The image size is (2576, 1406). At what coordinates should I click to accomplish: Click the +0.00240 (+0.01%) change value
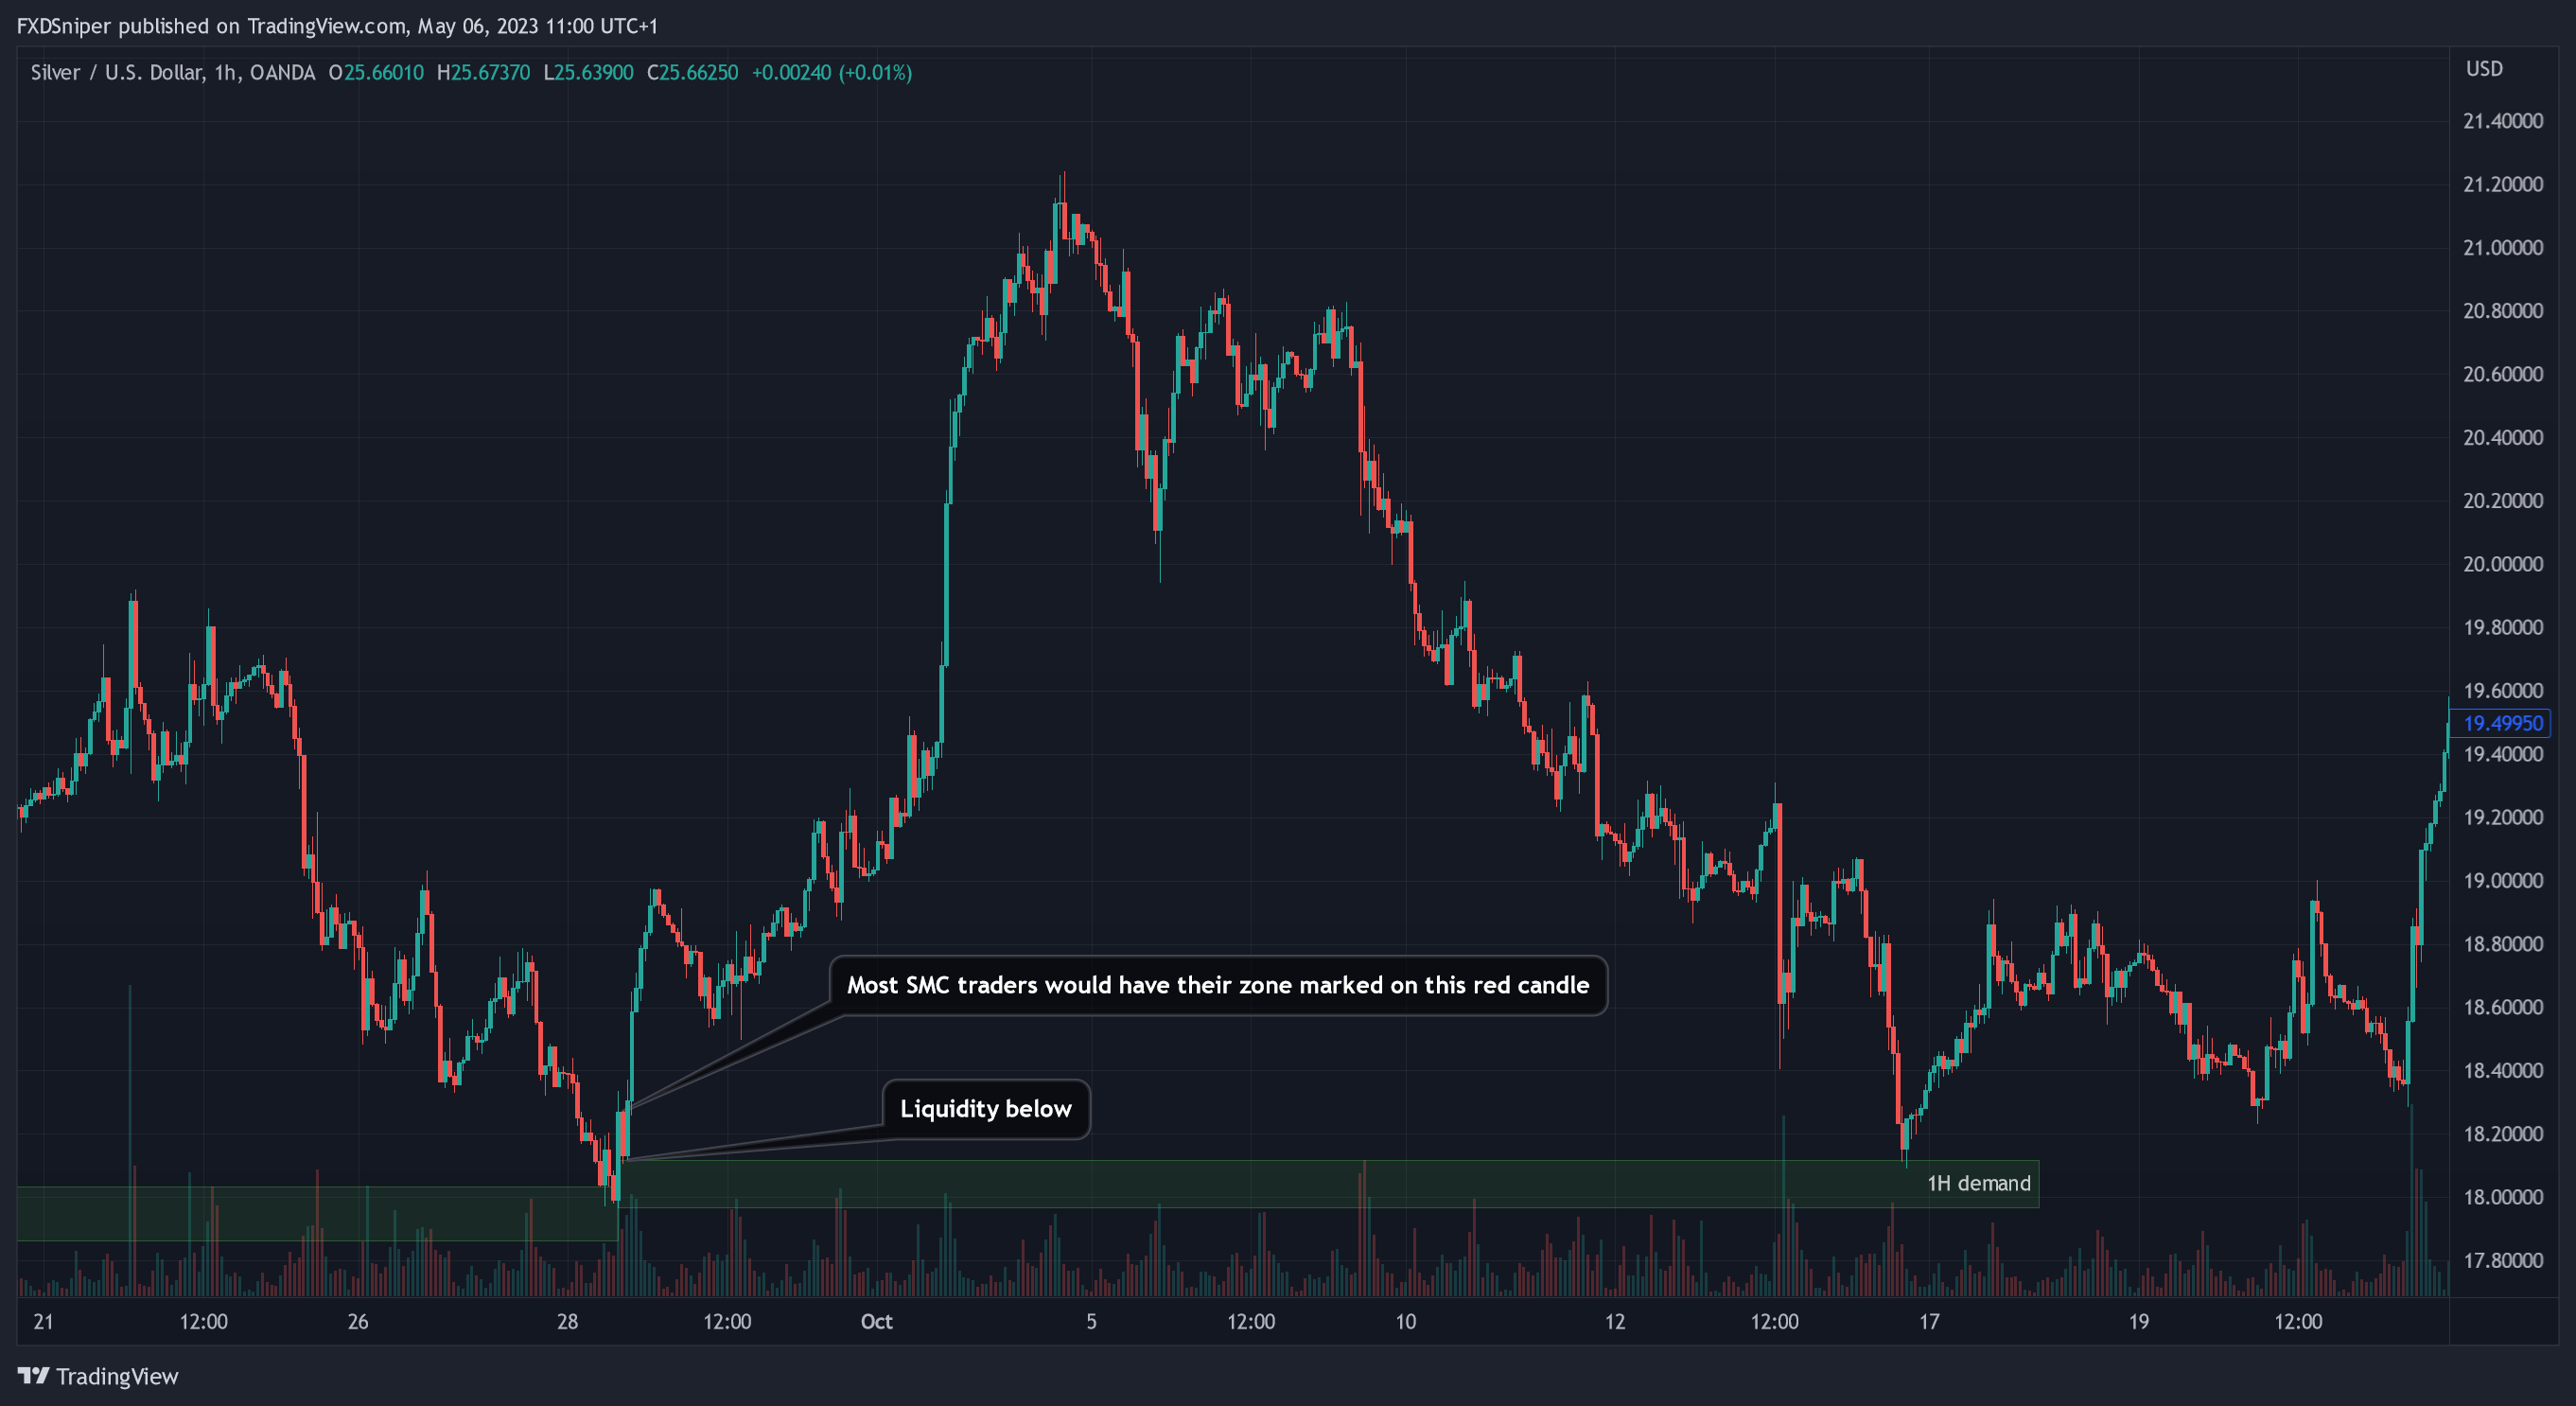[831, 73]
